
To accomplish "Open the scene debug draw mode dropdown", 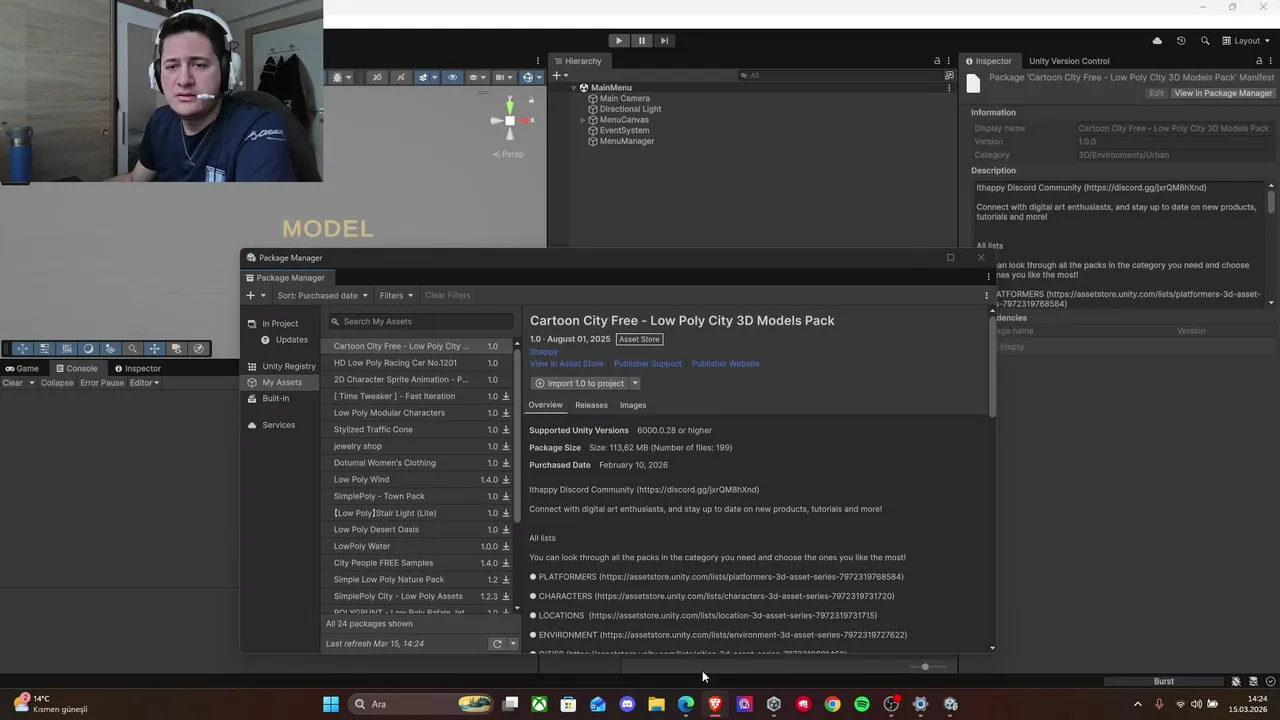I will pyautogui.click(x=340, y=77).
